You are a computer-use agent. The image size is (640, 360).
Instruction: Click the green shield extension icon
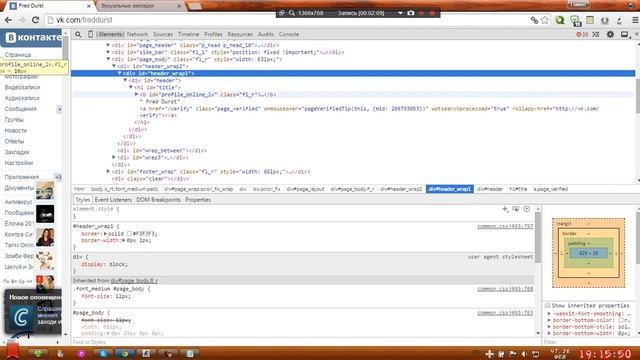pyautogui.click(x=575, y=20)
